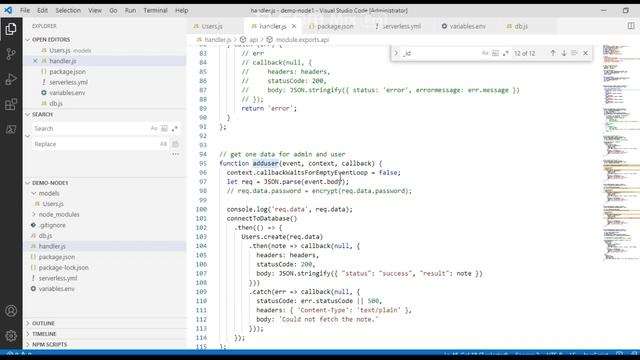Go to next match in find widget
This screenshot has height=360, width=640.
point(564,53)
